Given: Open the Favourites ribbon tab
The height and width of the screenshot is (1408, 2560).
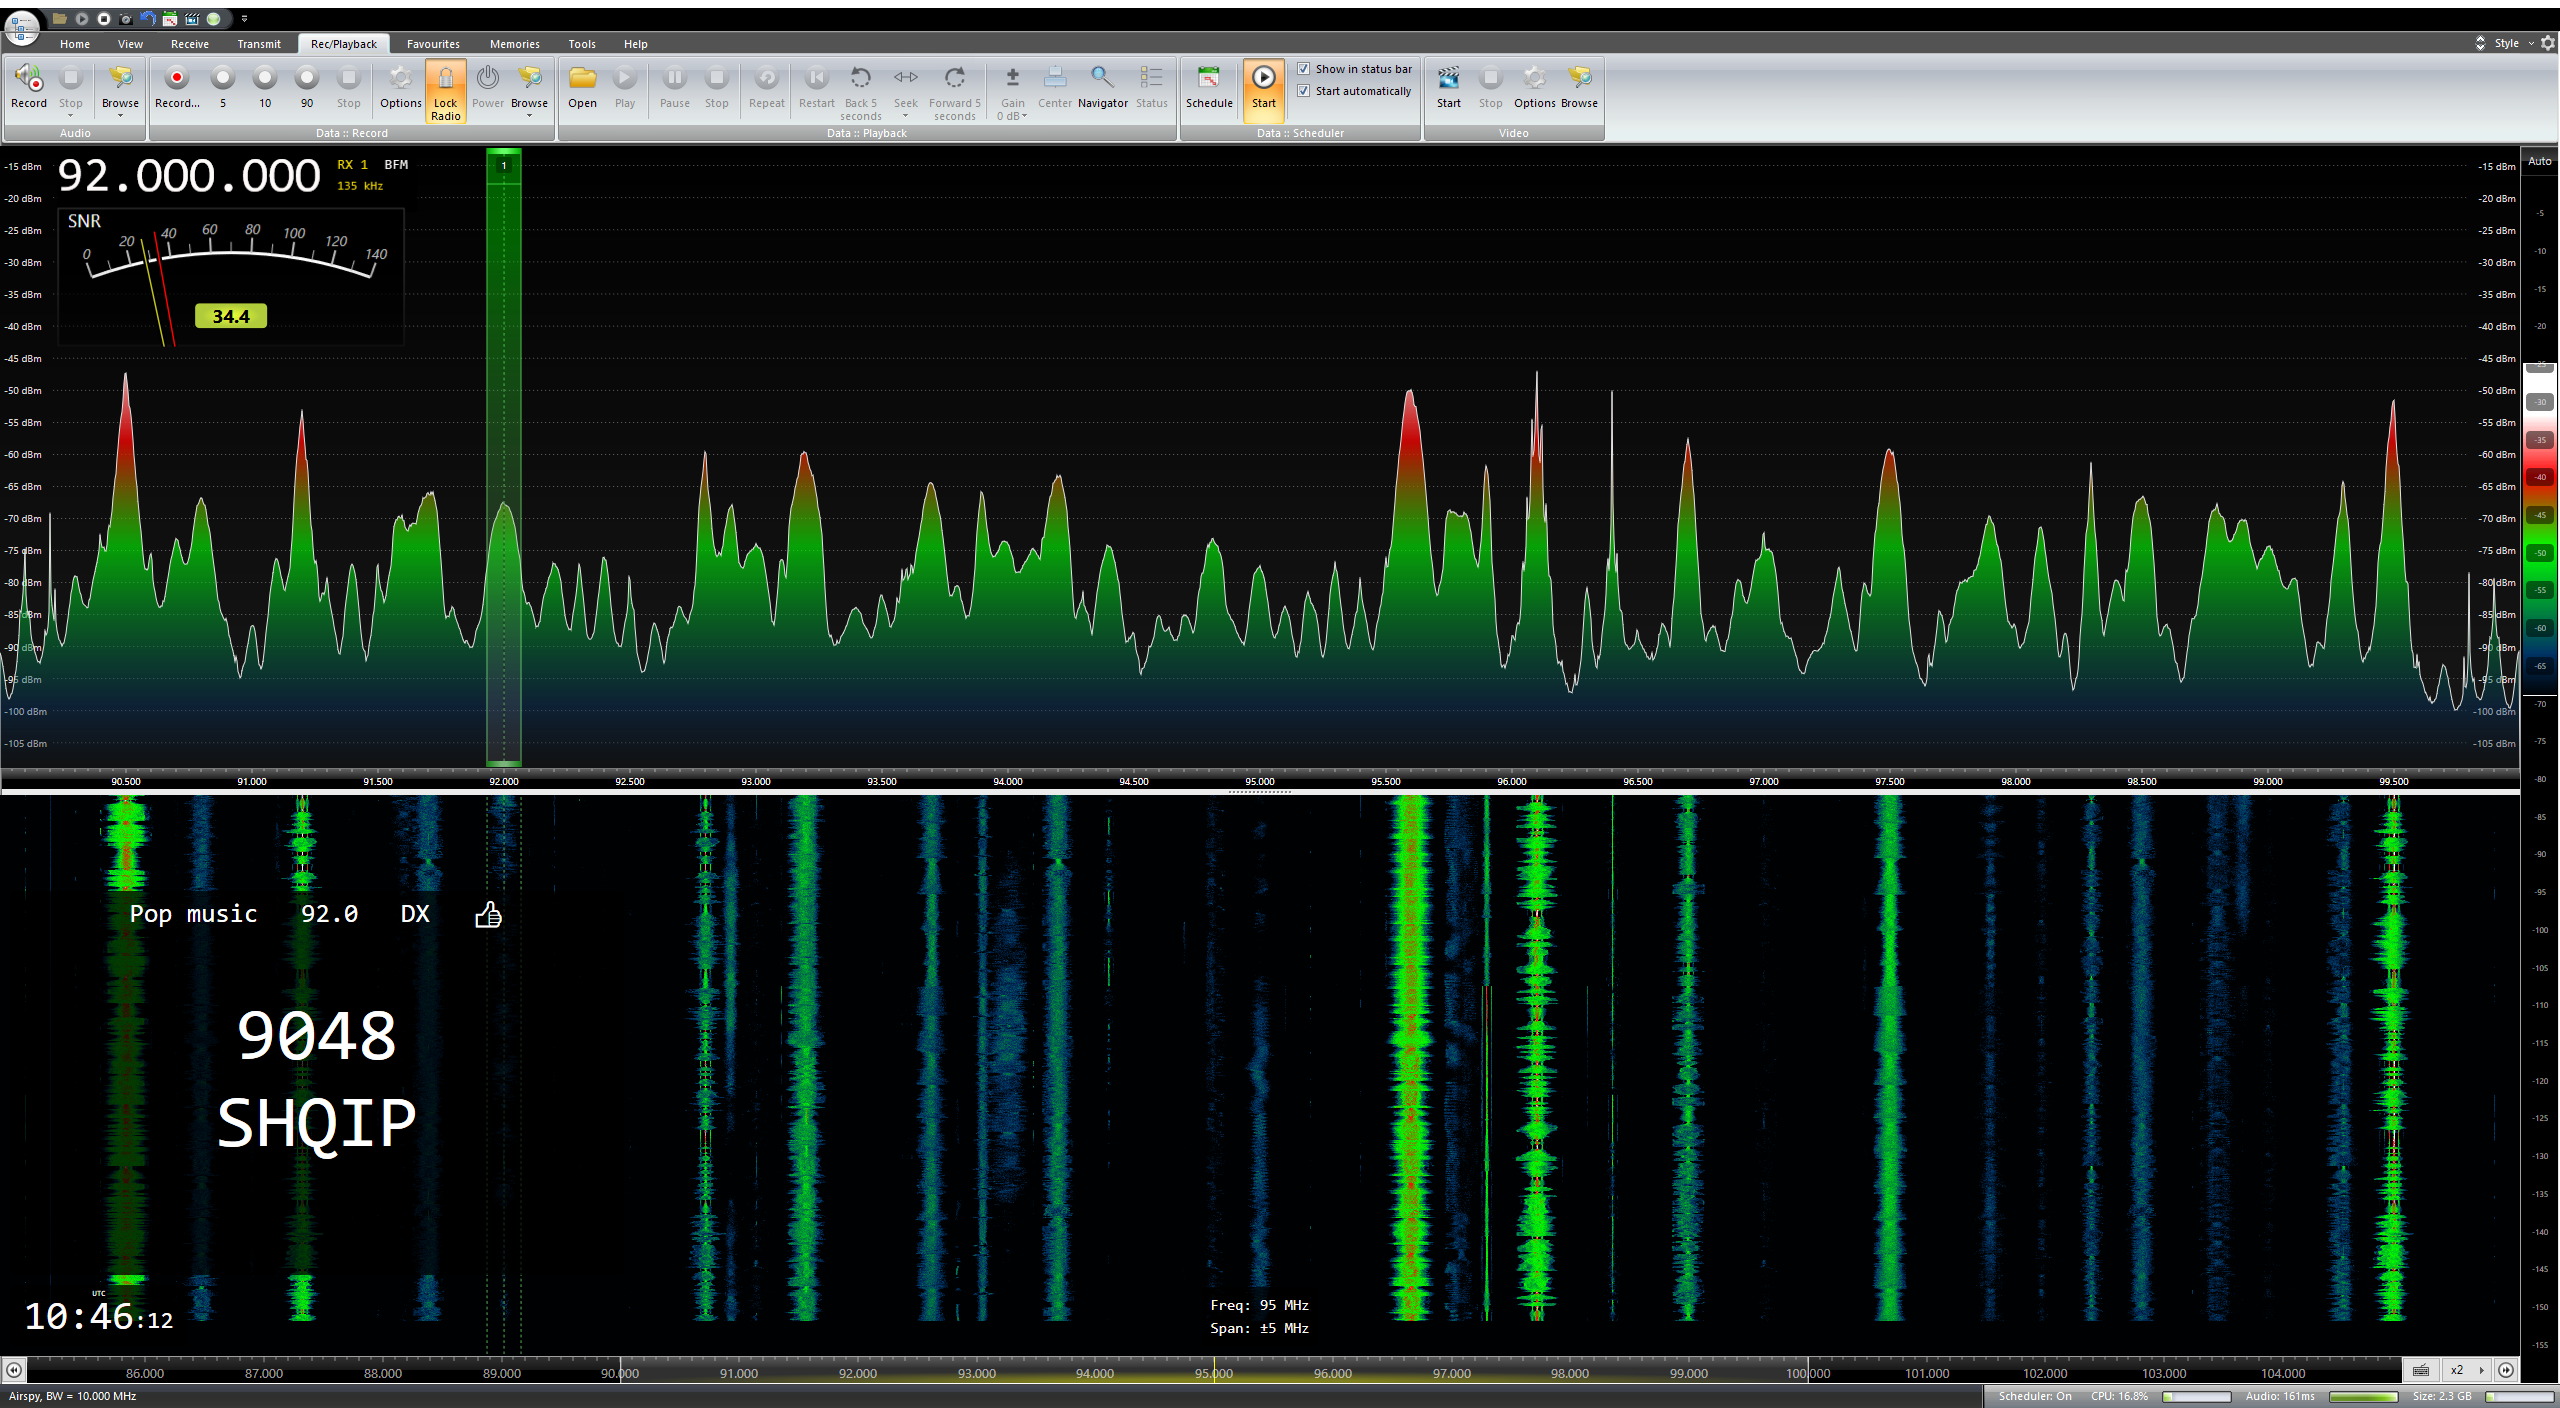Looking at the screenshot, I should click(x=433, y=44).
